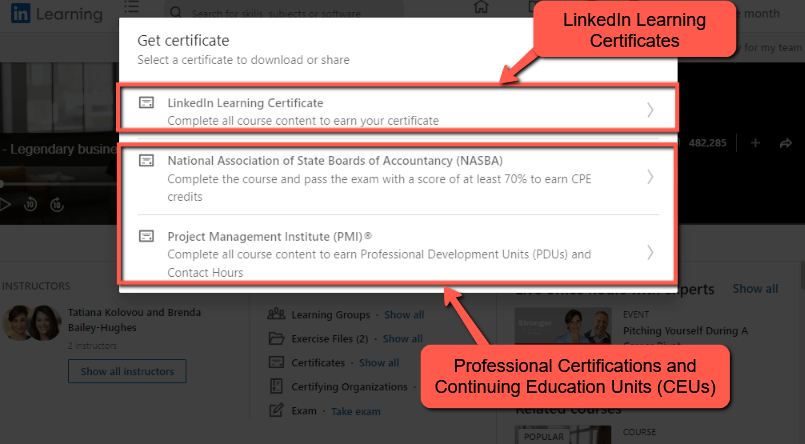Play the course video

point(5,204)
